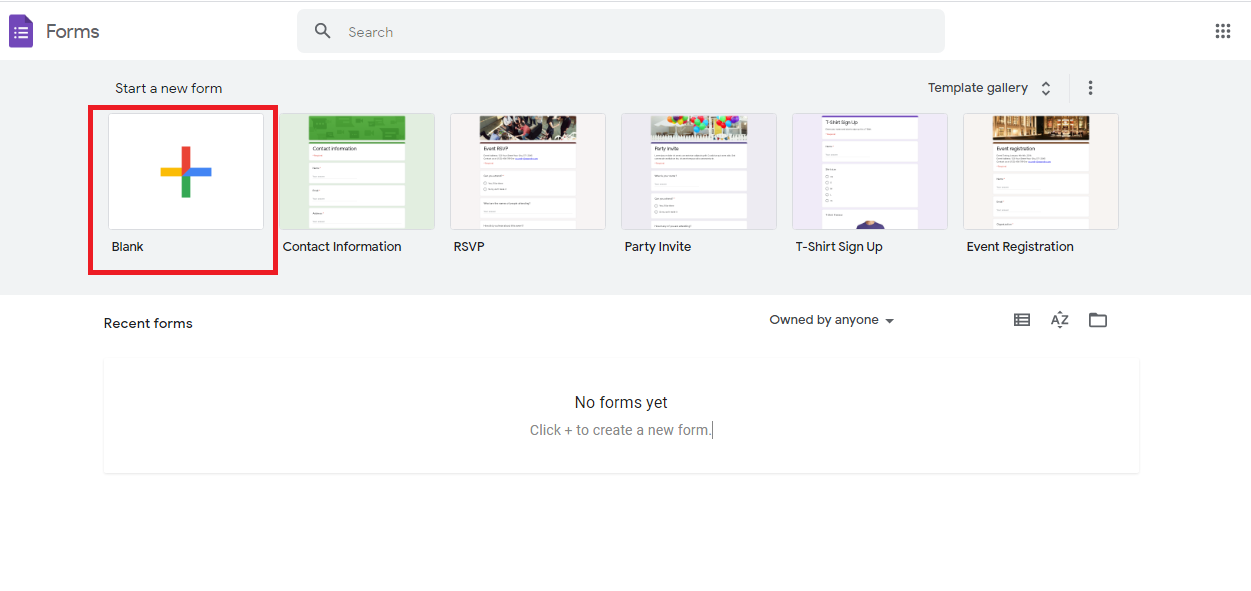Switch to list view icon
1251x591 pixels.
pos(1021,320)
